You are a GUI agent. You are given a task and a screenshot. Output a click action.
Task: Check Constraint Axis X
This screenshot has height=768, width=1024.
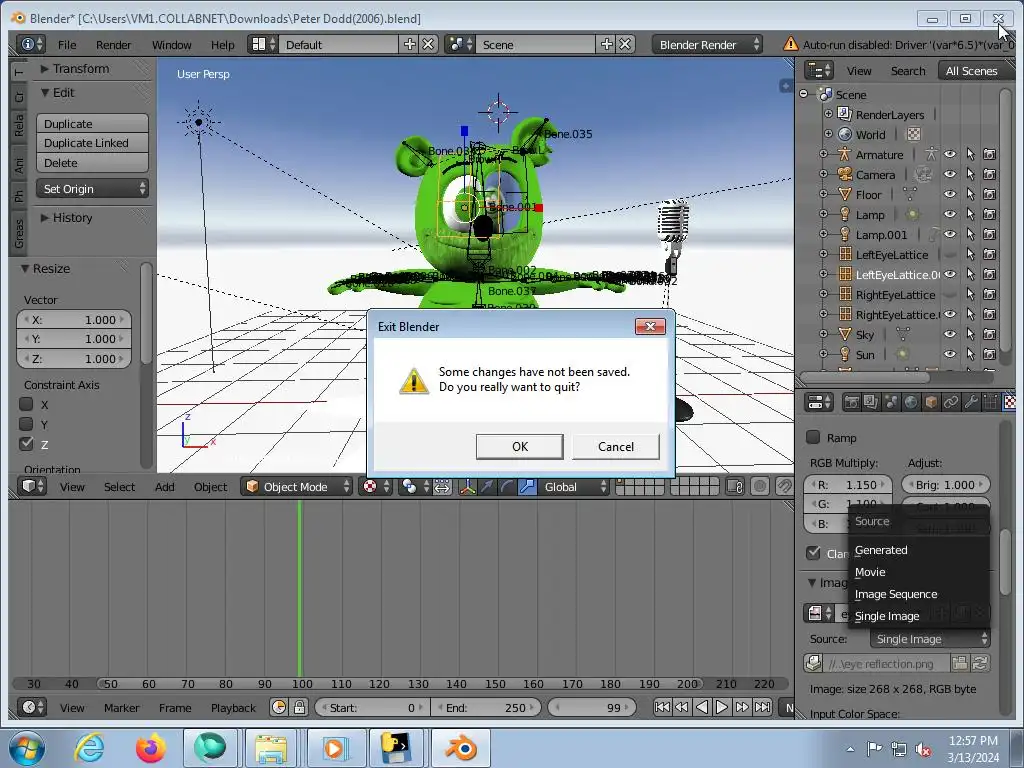coord(26,404)
